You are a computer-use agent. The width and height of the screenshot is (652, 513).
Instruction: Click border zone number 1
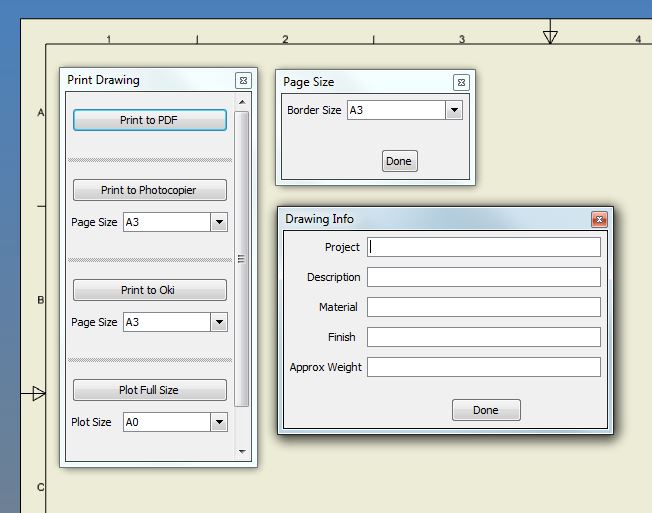109,39
